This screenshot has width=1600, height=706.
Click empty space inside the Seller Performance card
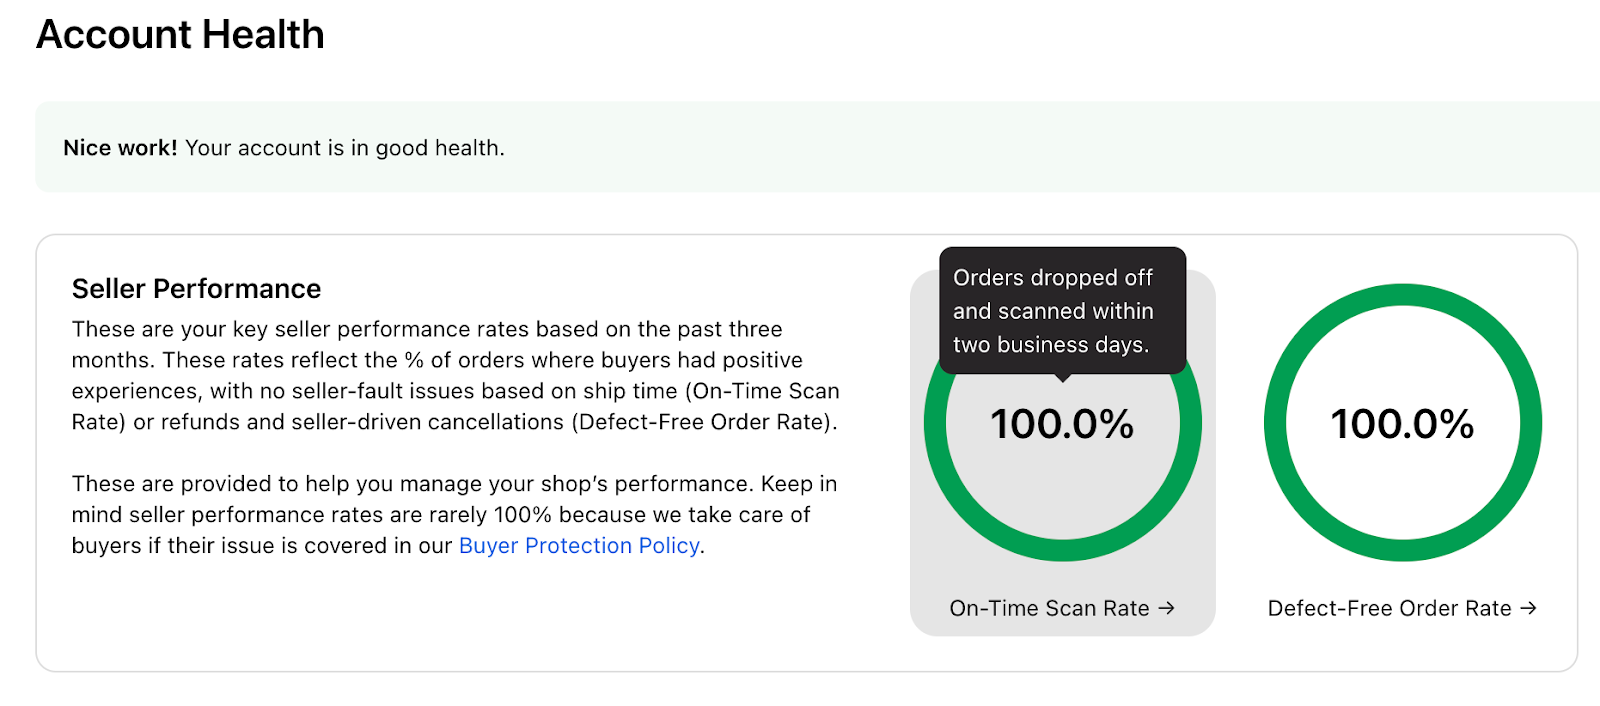click(450, 620)
